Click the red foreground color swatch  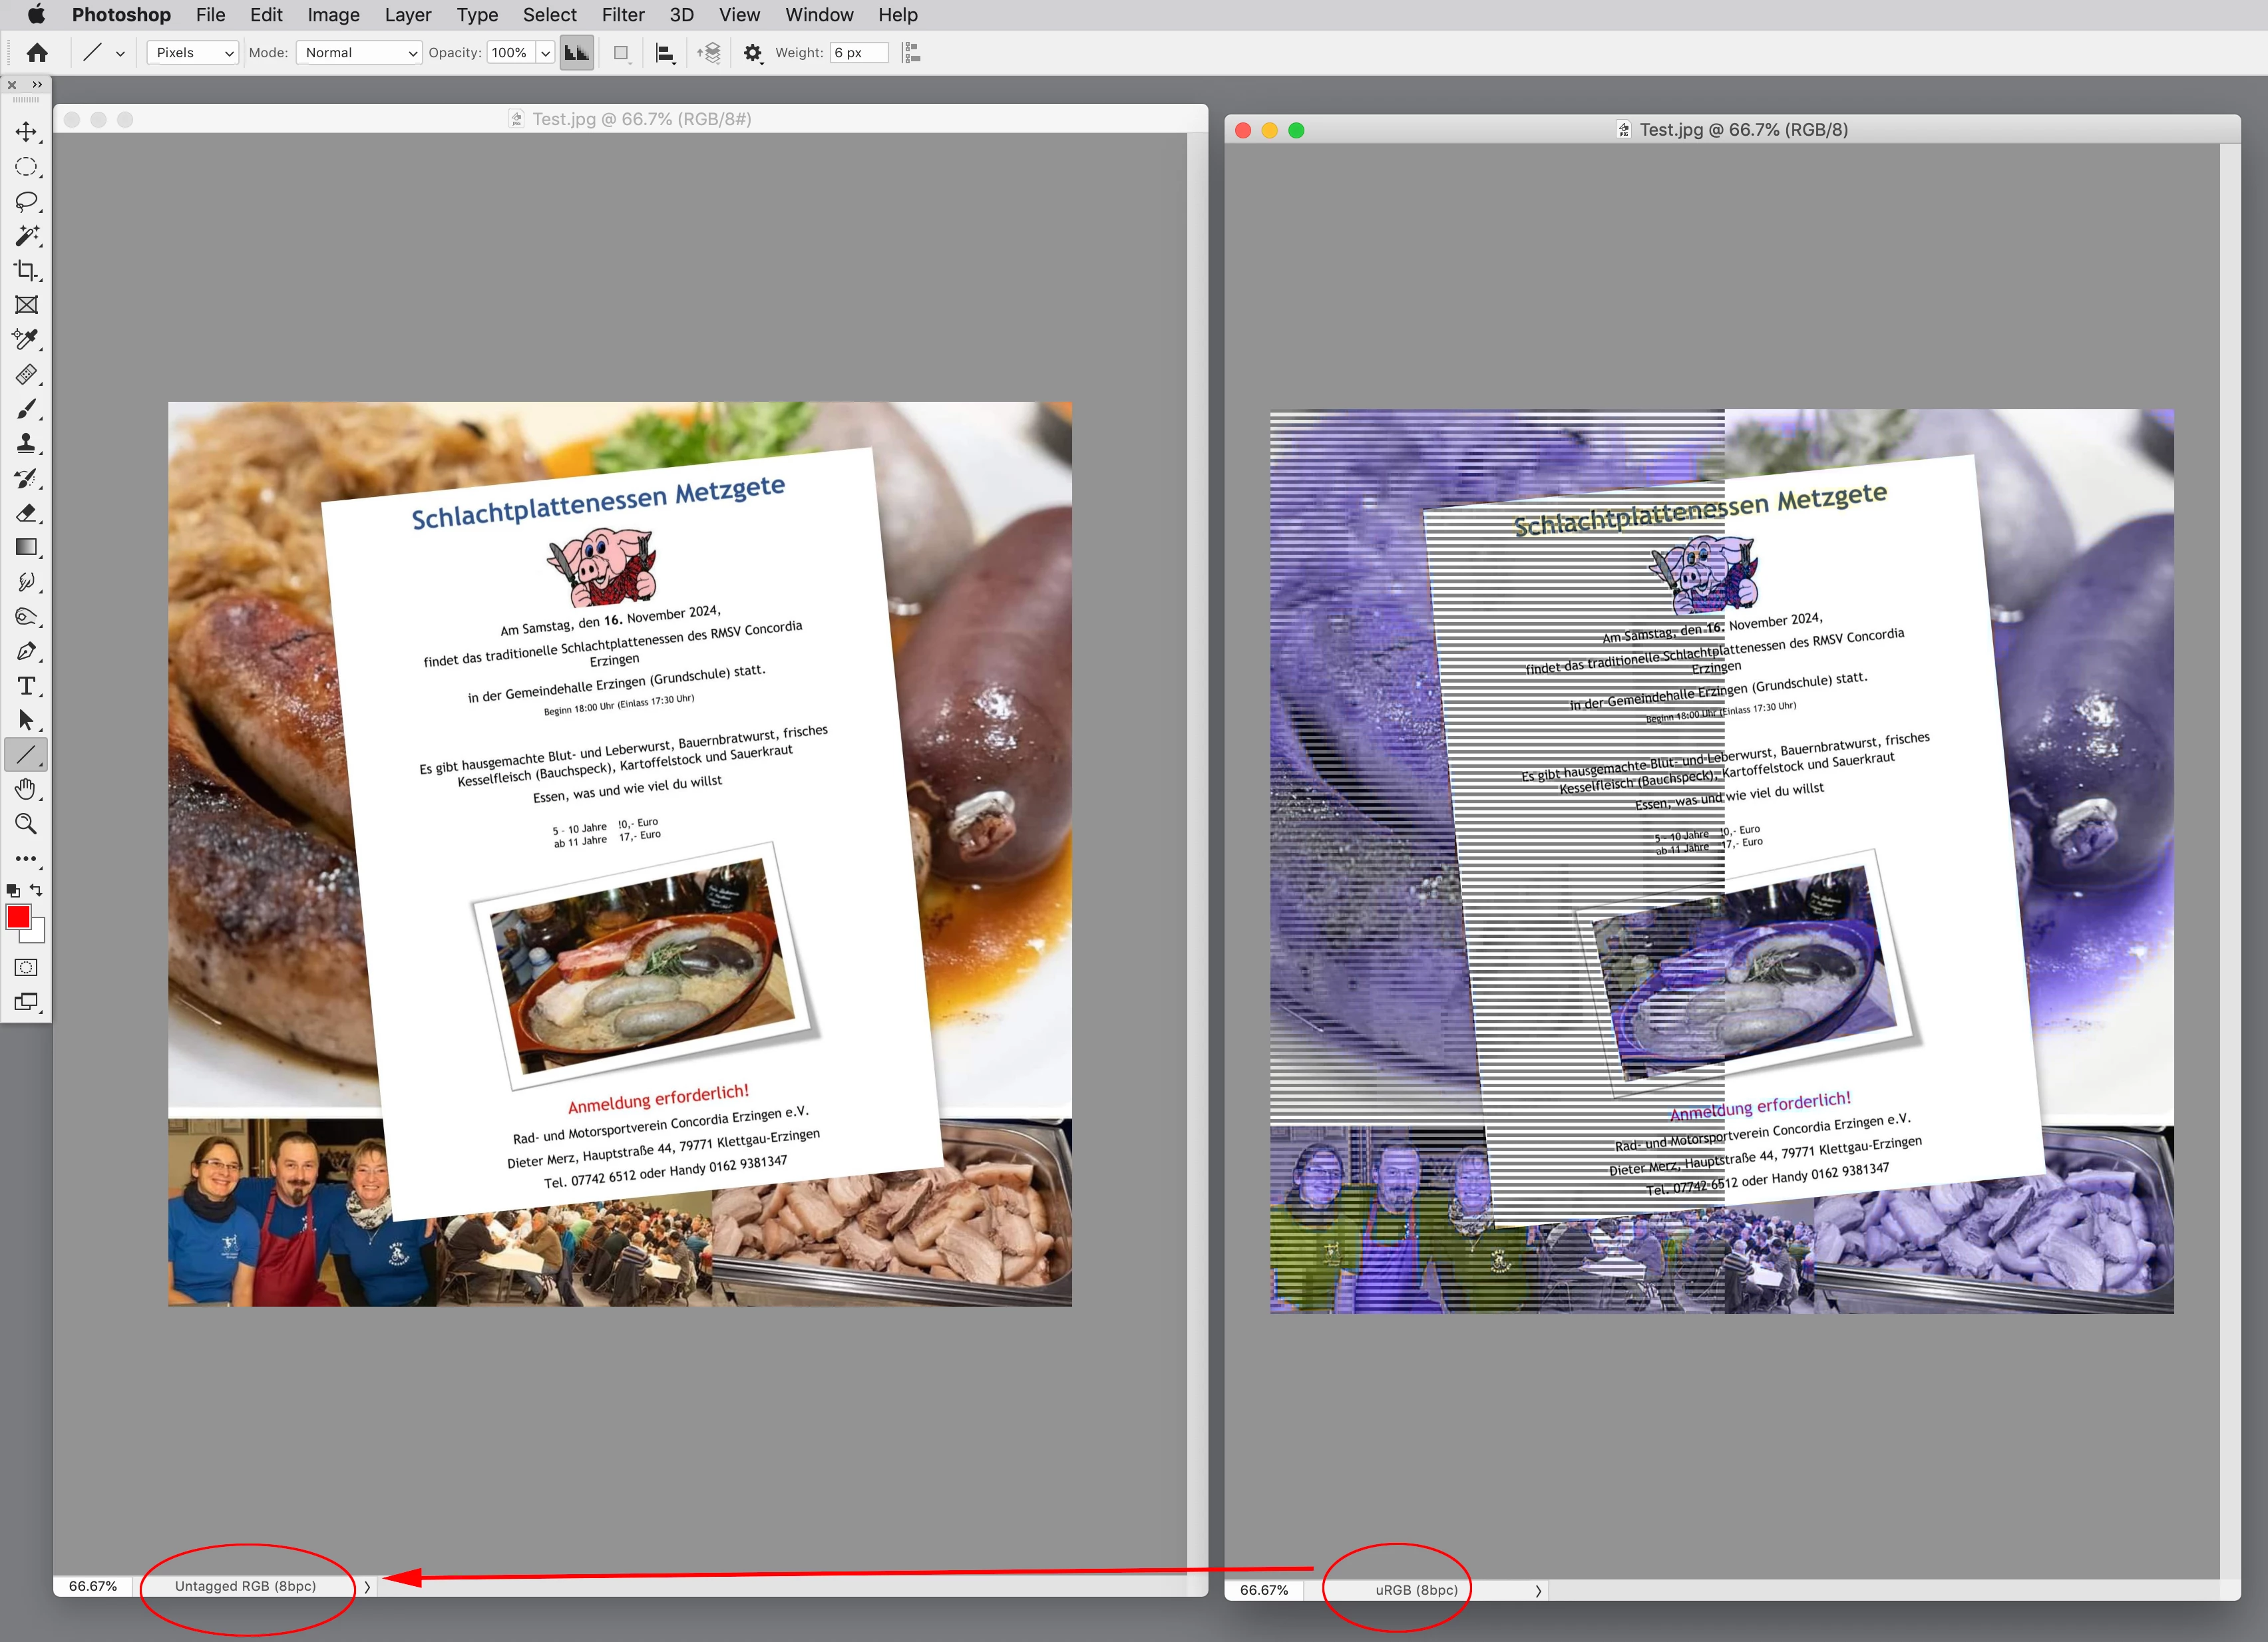(18, 916)
